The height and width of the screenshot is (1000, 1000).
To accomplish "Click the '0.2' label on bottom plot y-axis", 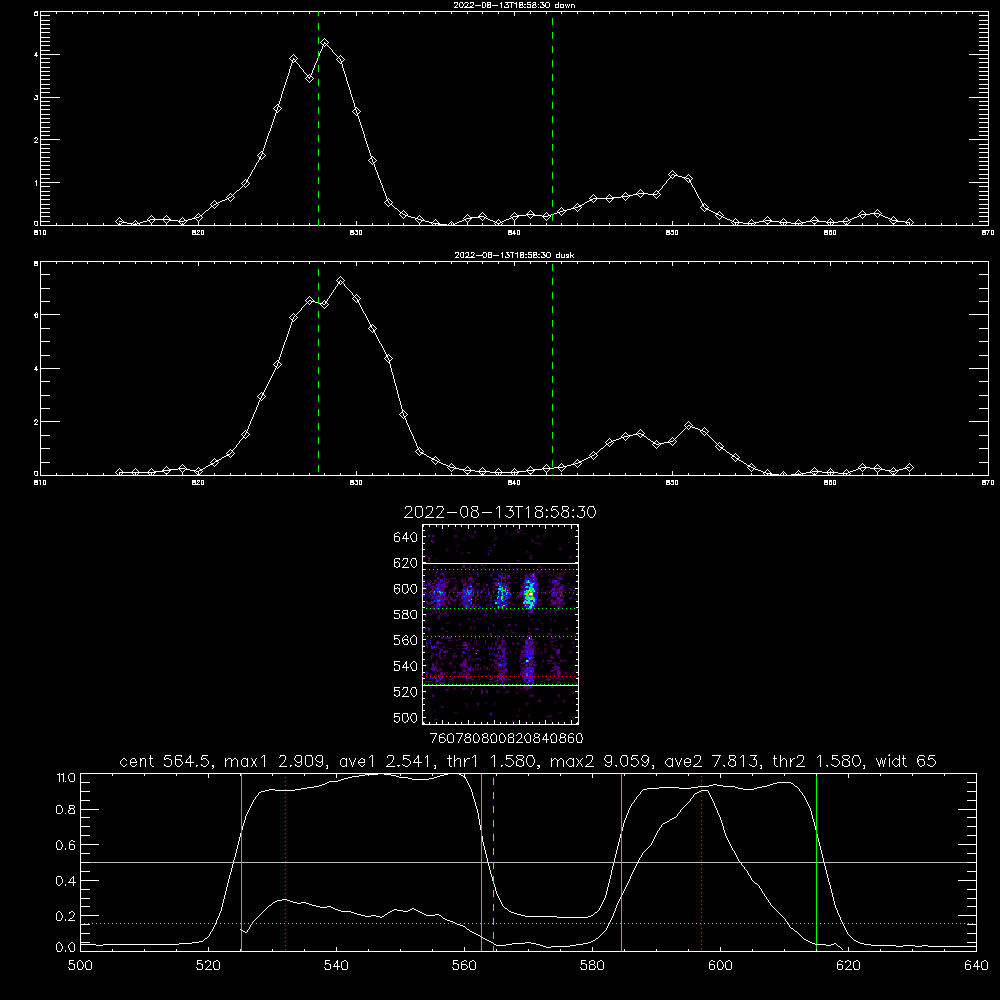I will 66,916.
